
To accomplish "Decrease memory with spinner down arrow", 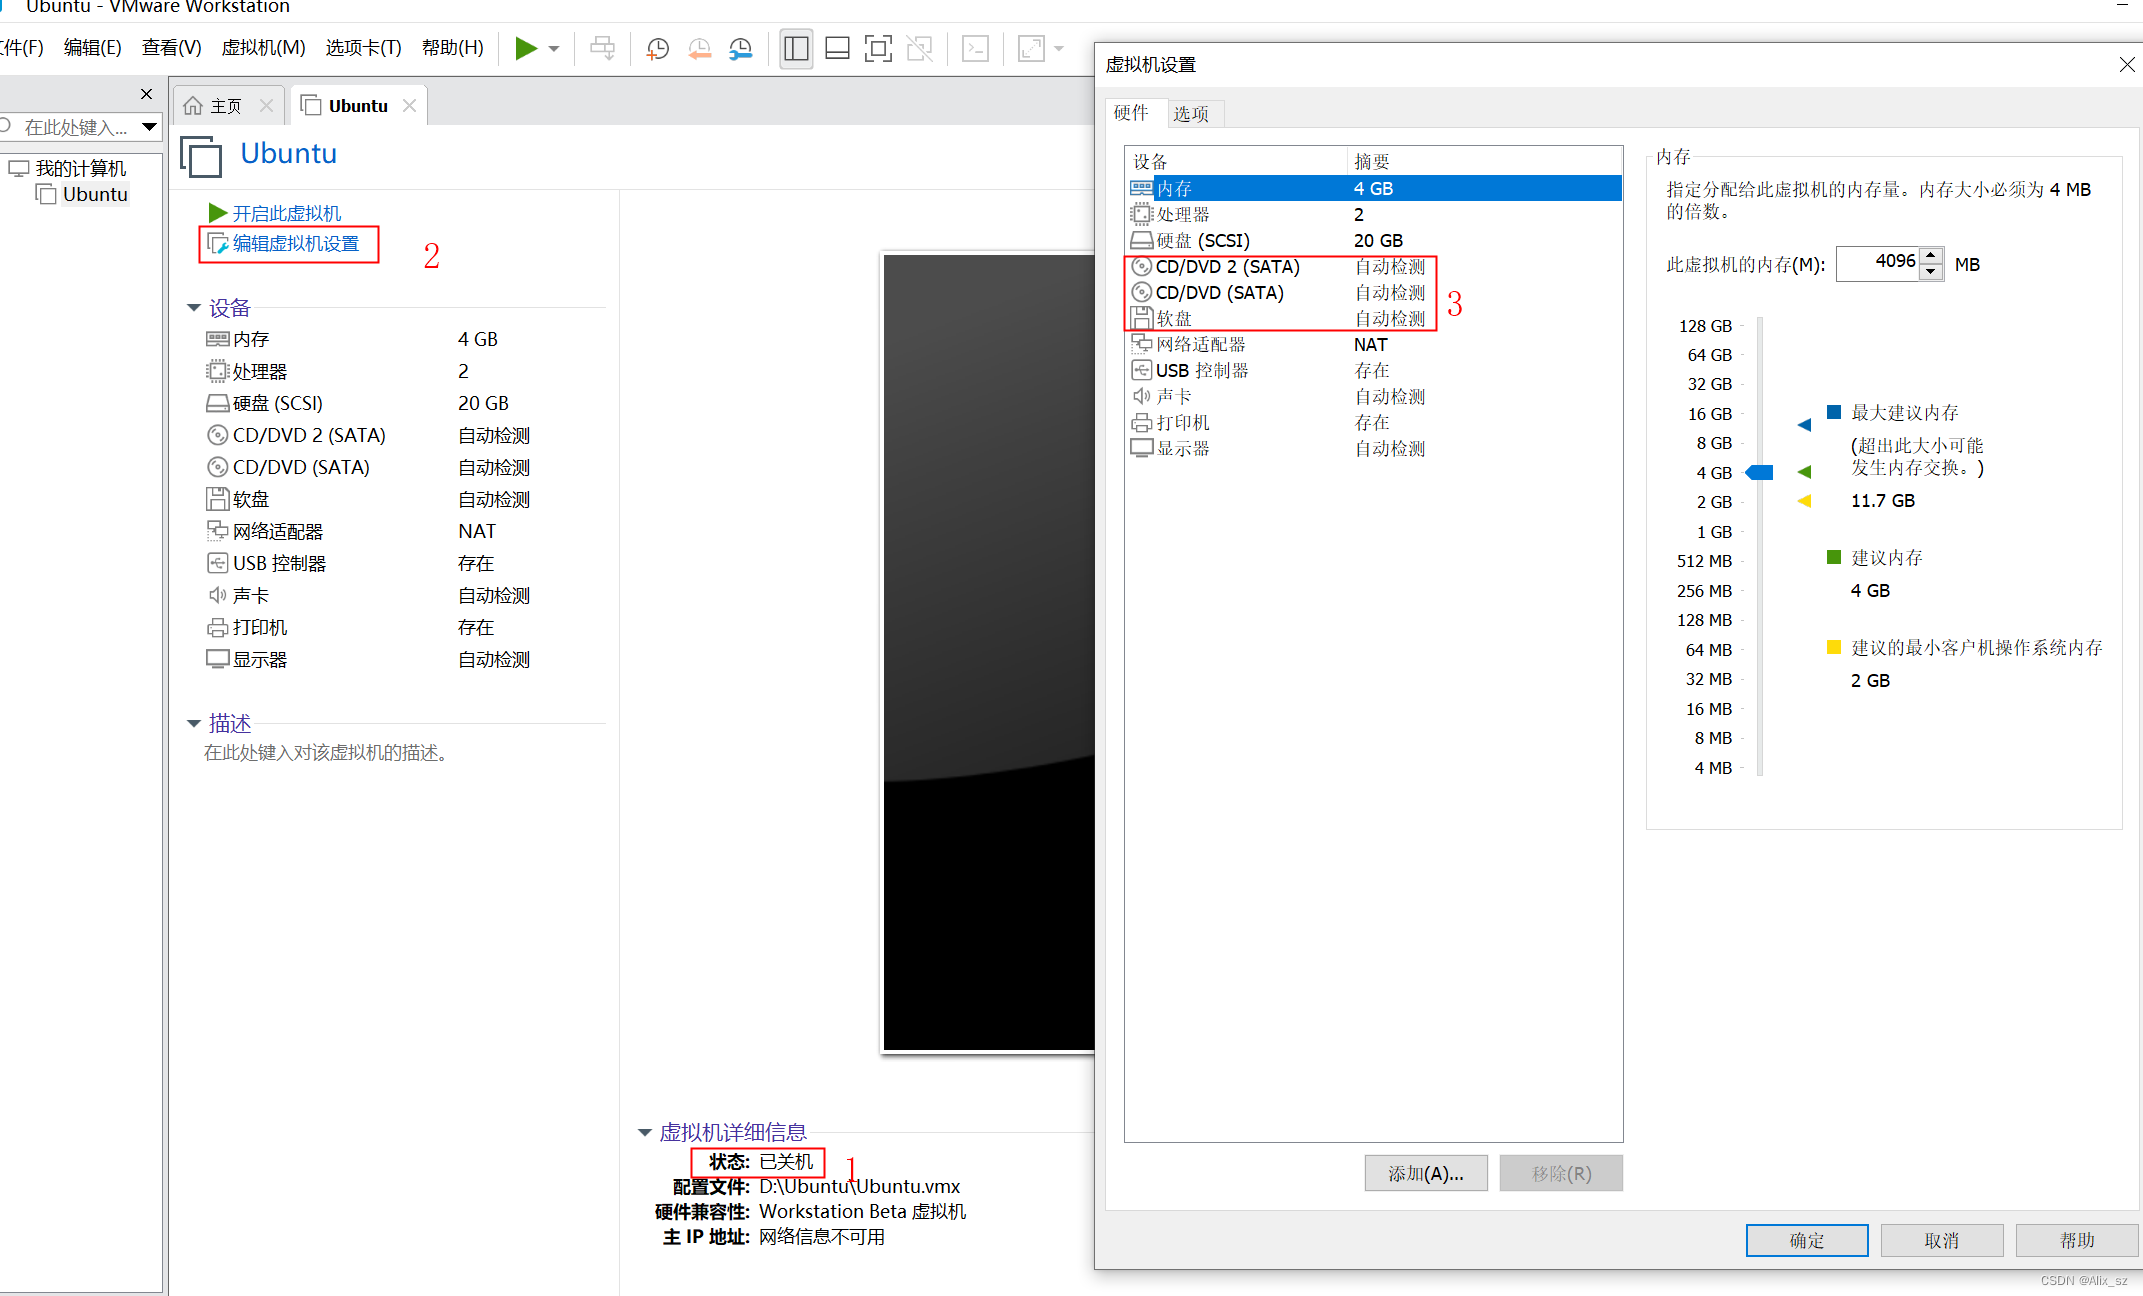I will pos(1932,272).
